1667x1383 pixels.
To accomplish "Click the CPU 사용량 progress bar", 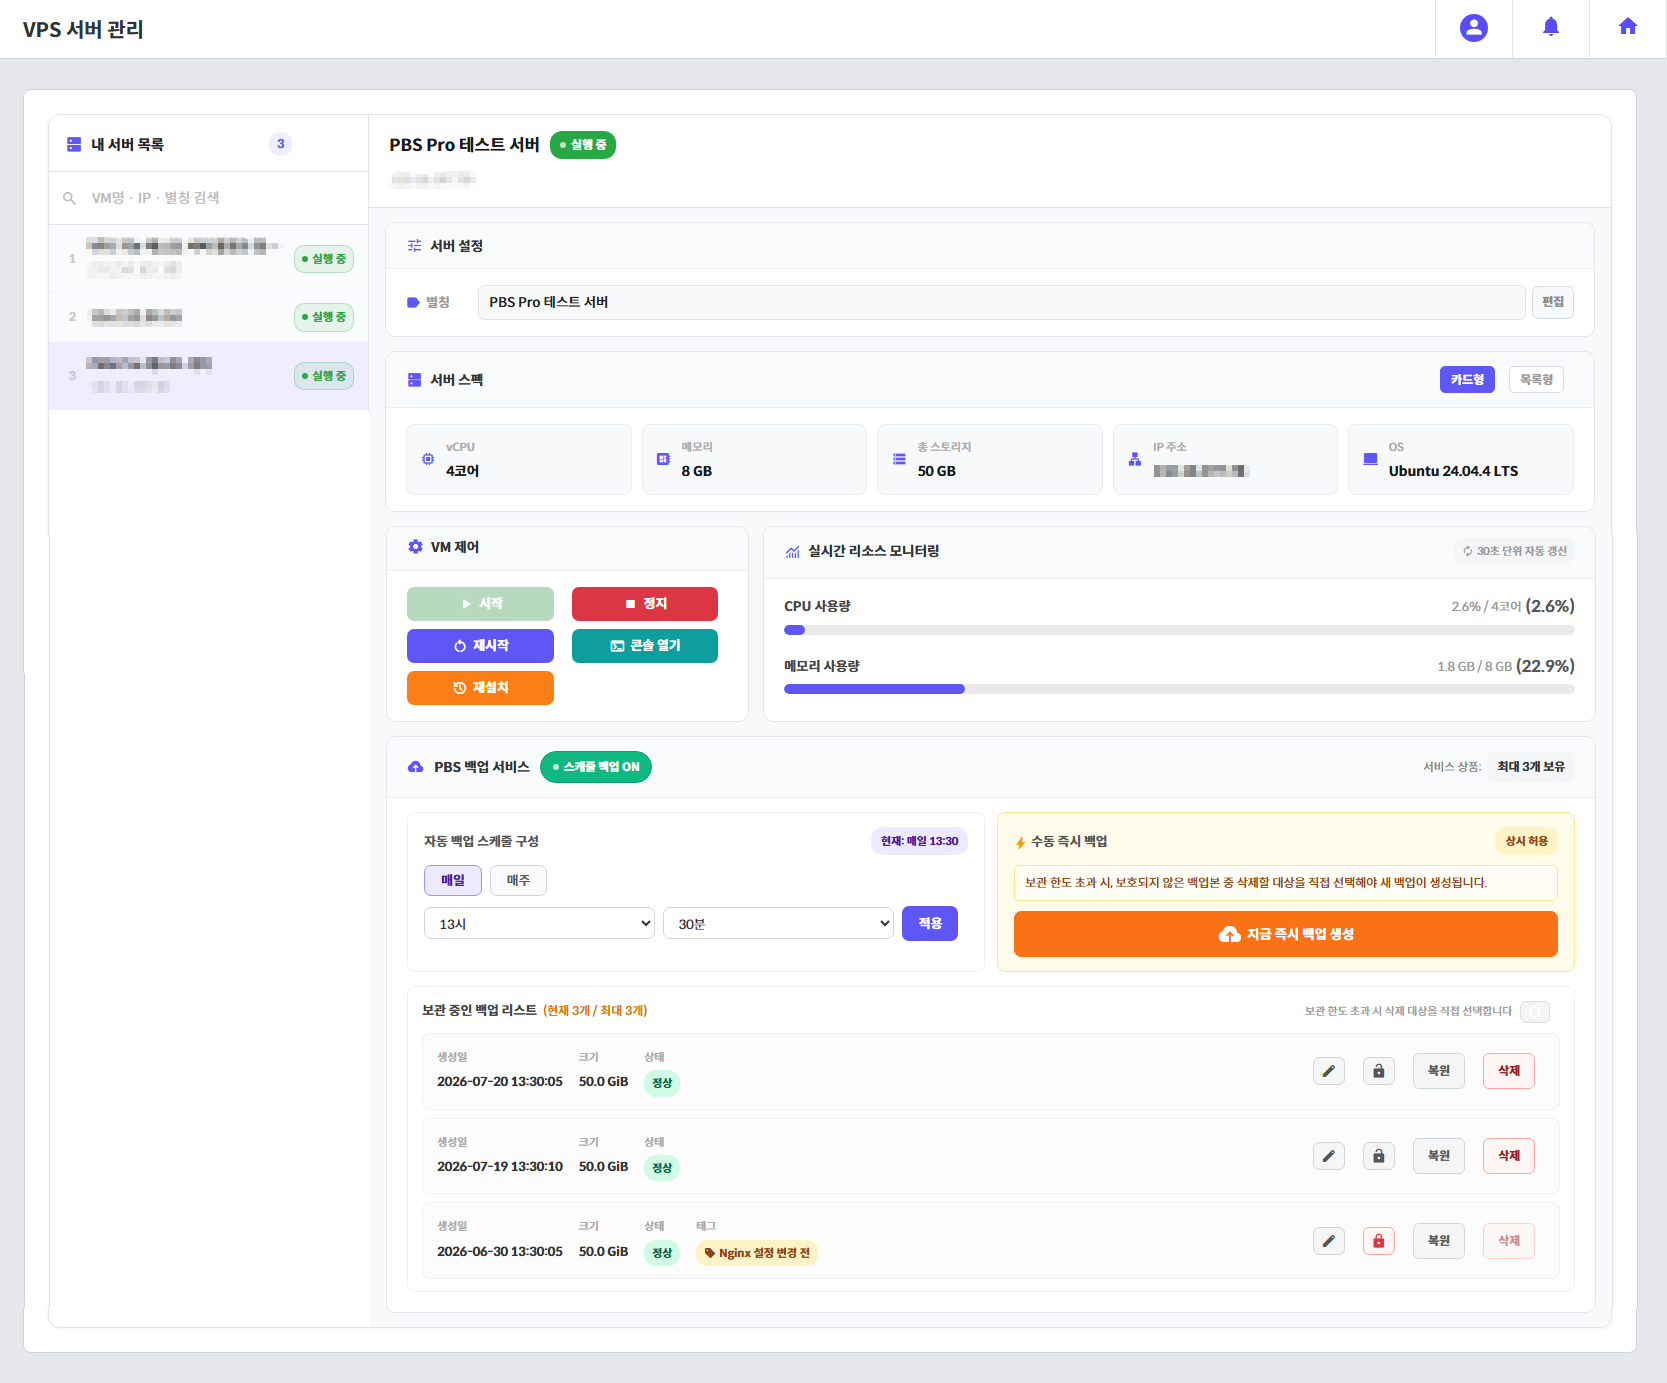I will [x=1179, y=630].
